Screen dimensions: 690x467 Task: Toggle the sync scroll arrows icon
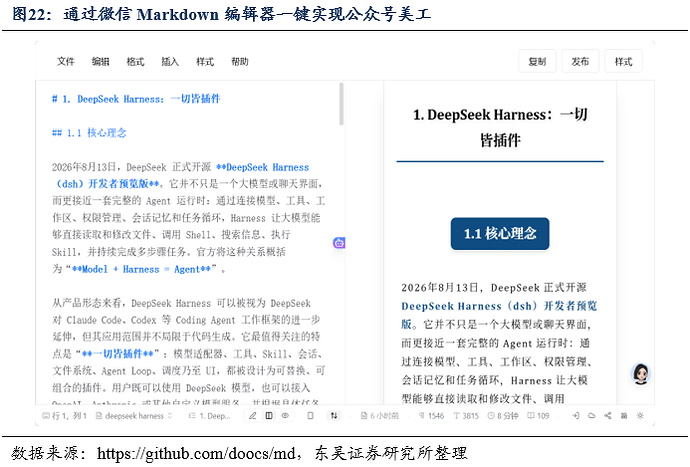334,416
